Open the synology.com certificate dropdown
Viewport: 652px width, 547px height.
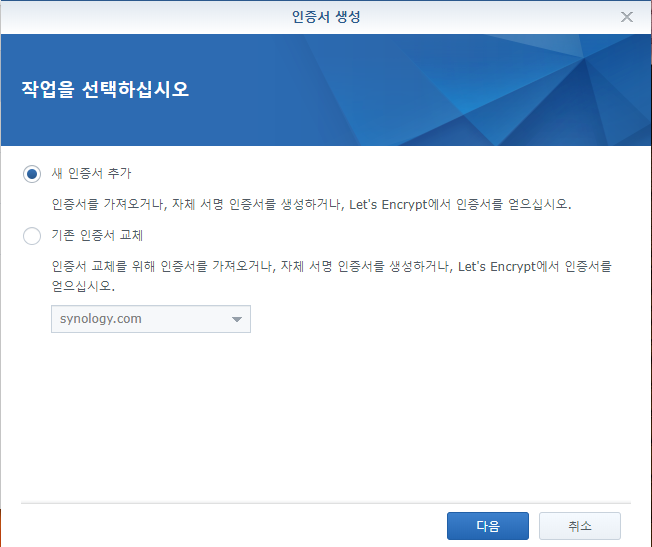click(x=150, y=319)
